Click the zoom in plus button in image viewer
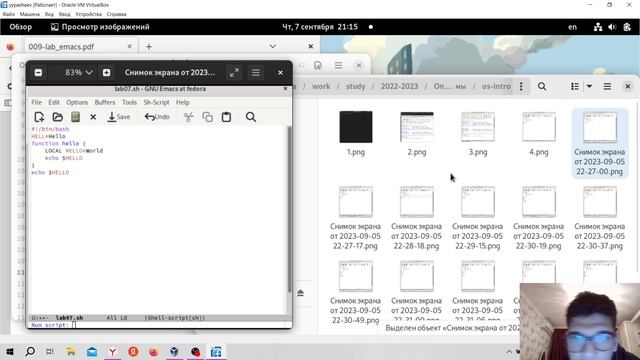Viewport: 640px width, 360px height. coord(107,73)
